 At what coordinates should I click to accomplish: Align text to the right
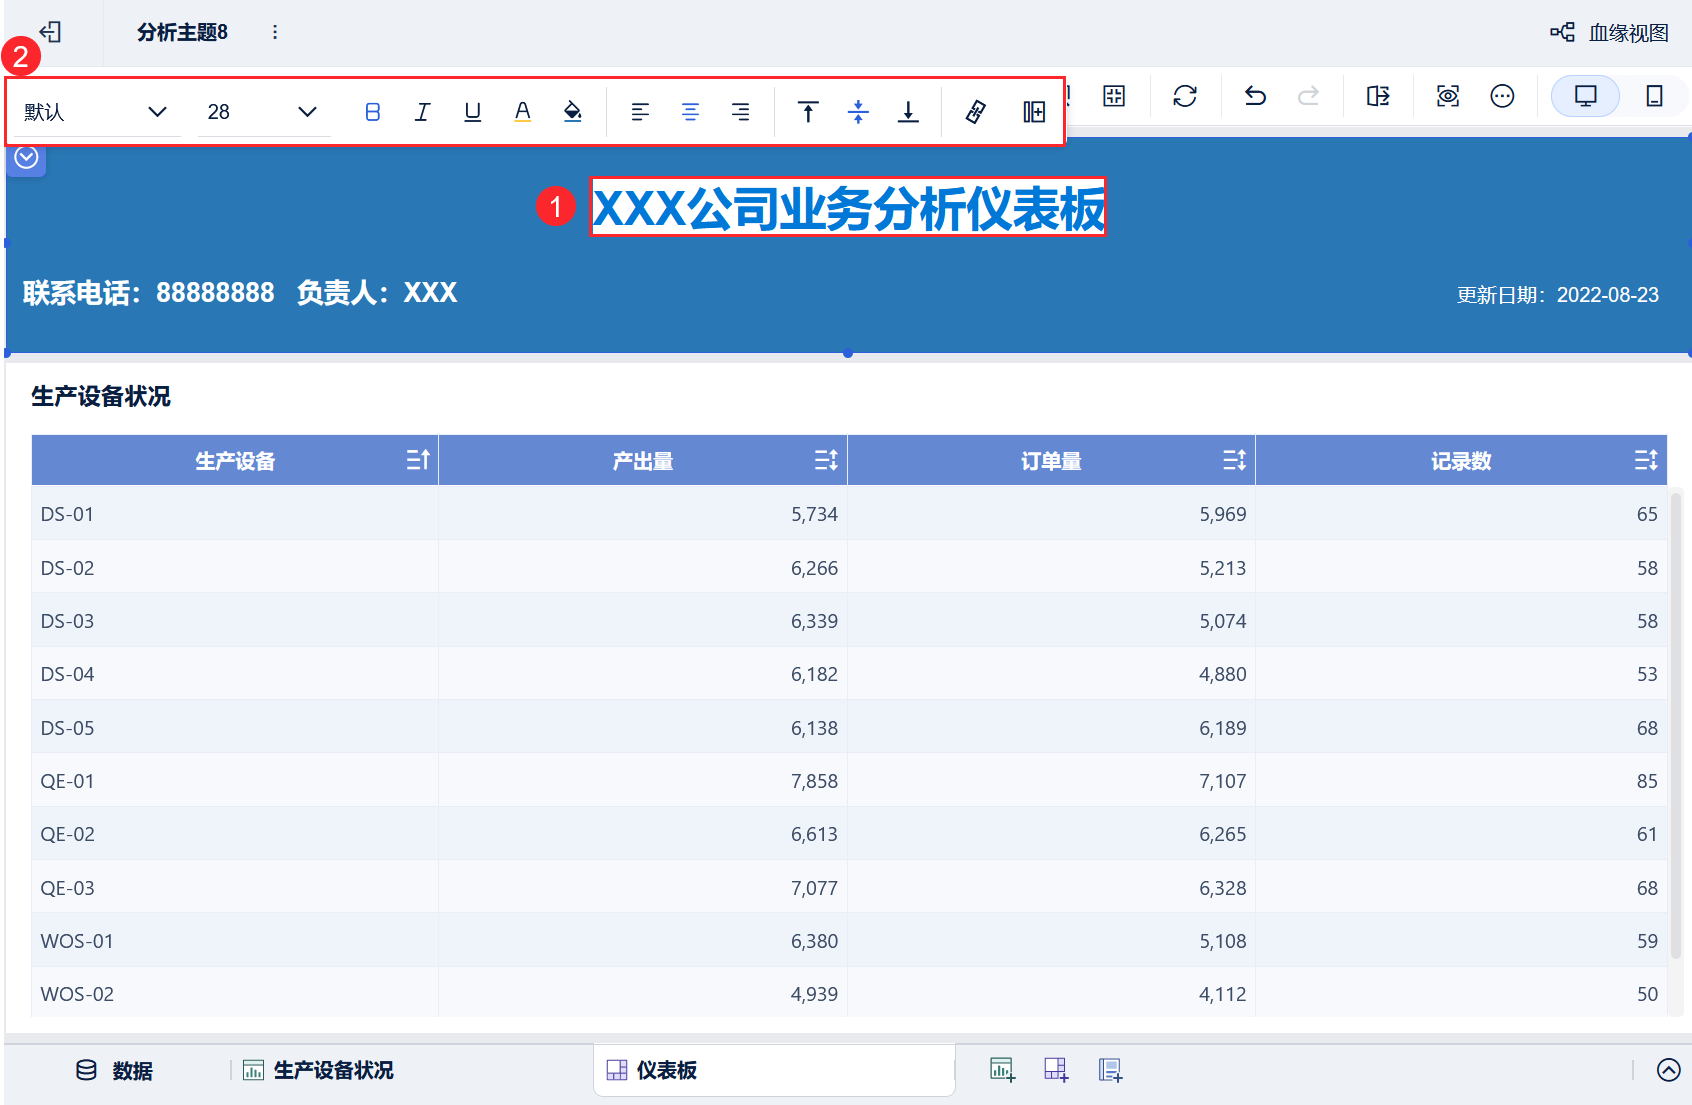[x=740, y=112]
